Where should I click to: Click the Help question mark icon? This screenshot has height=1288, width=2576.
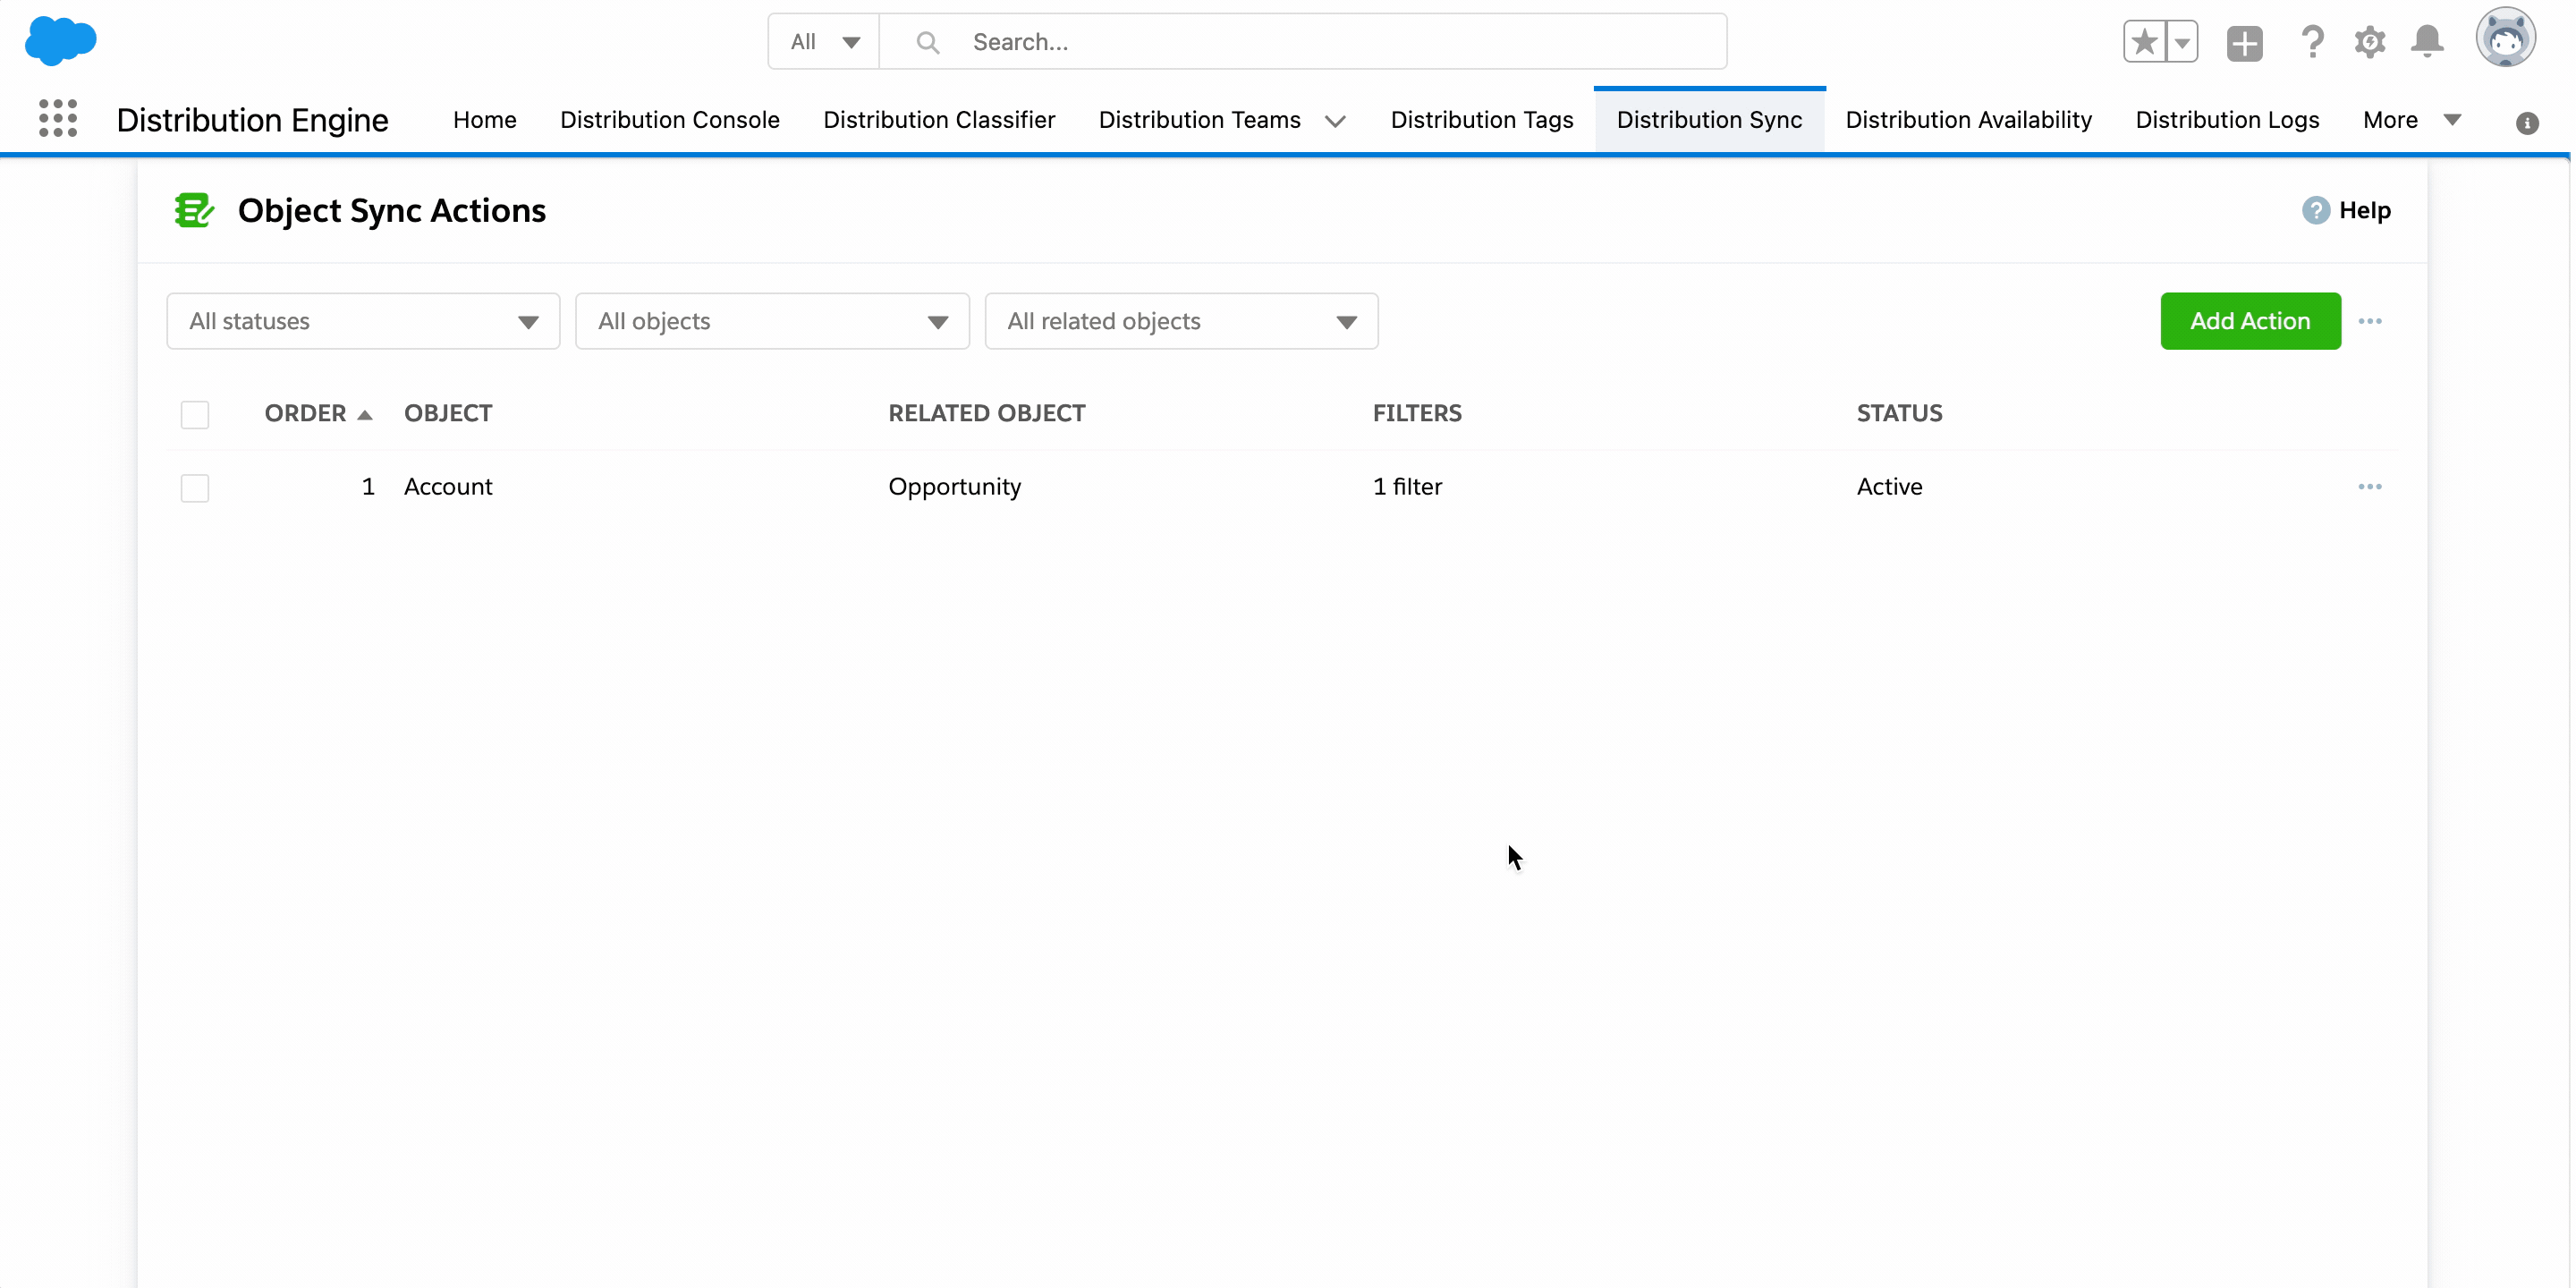point(2315,210)
